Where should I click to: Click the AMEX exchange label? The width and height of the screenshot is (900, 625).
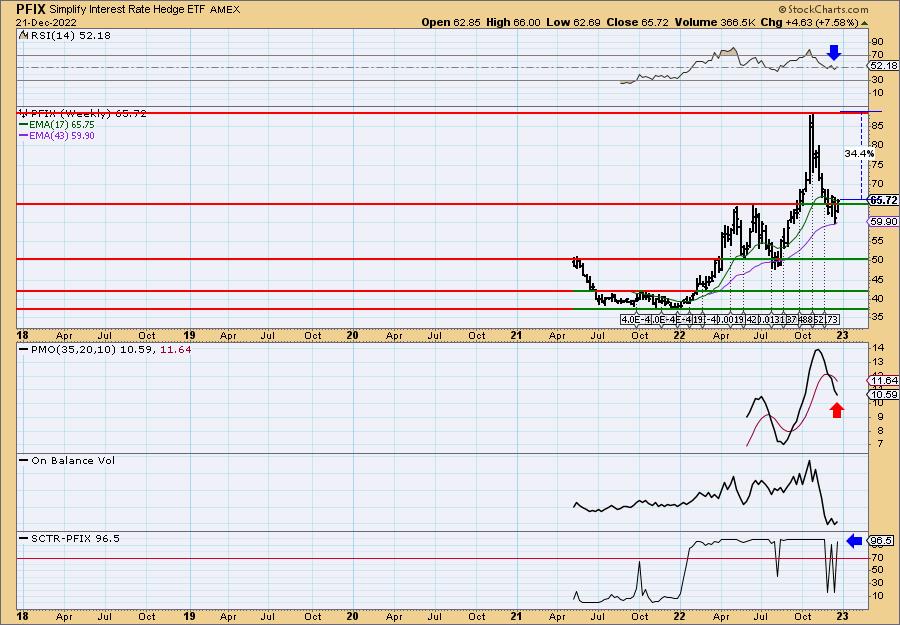(225, 10)
